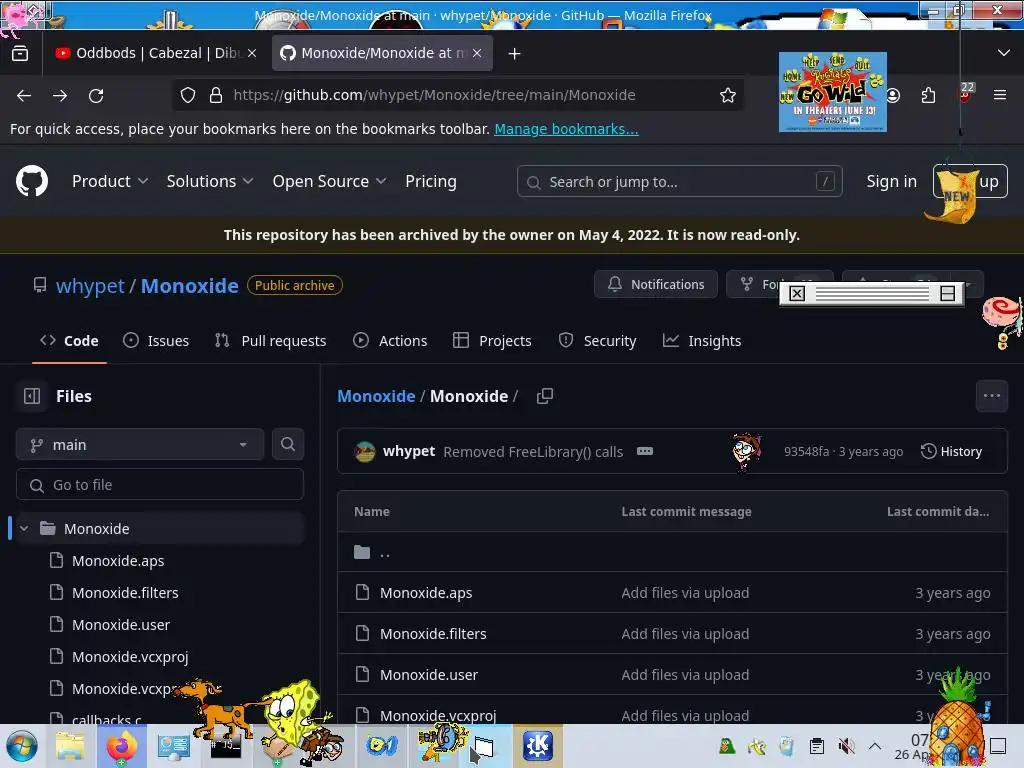
Task: Click the shield tracking protection icon
Action: [x=188, y=95]
